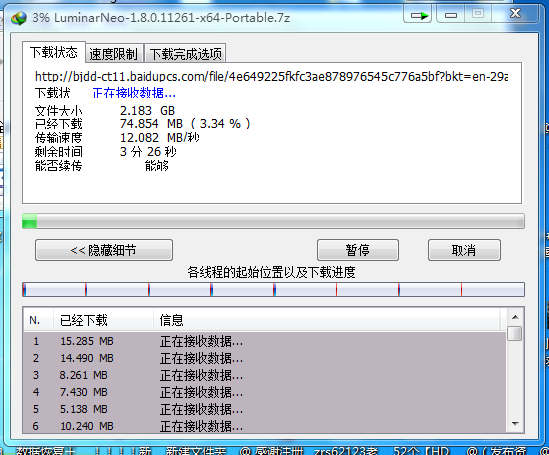Image resolution: width=549 pixels, height=455 pixels.
Task: Select thread row 1 with 15.285 MB
Action: click(x=265, y=341)
